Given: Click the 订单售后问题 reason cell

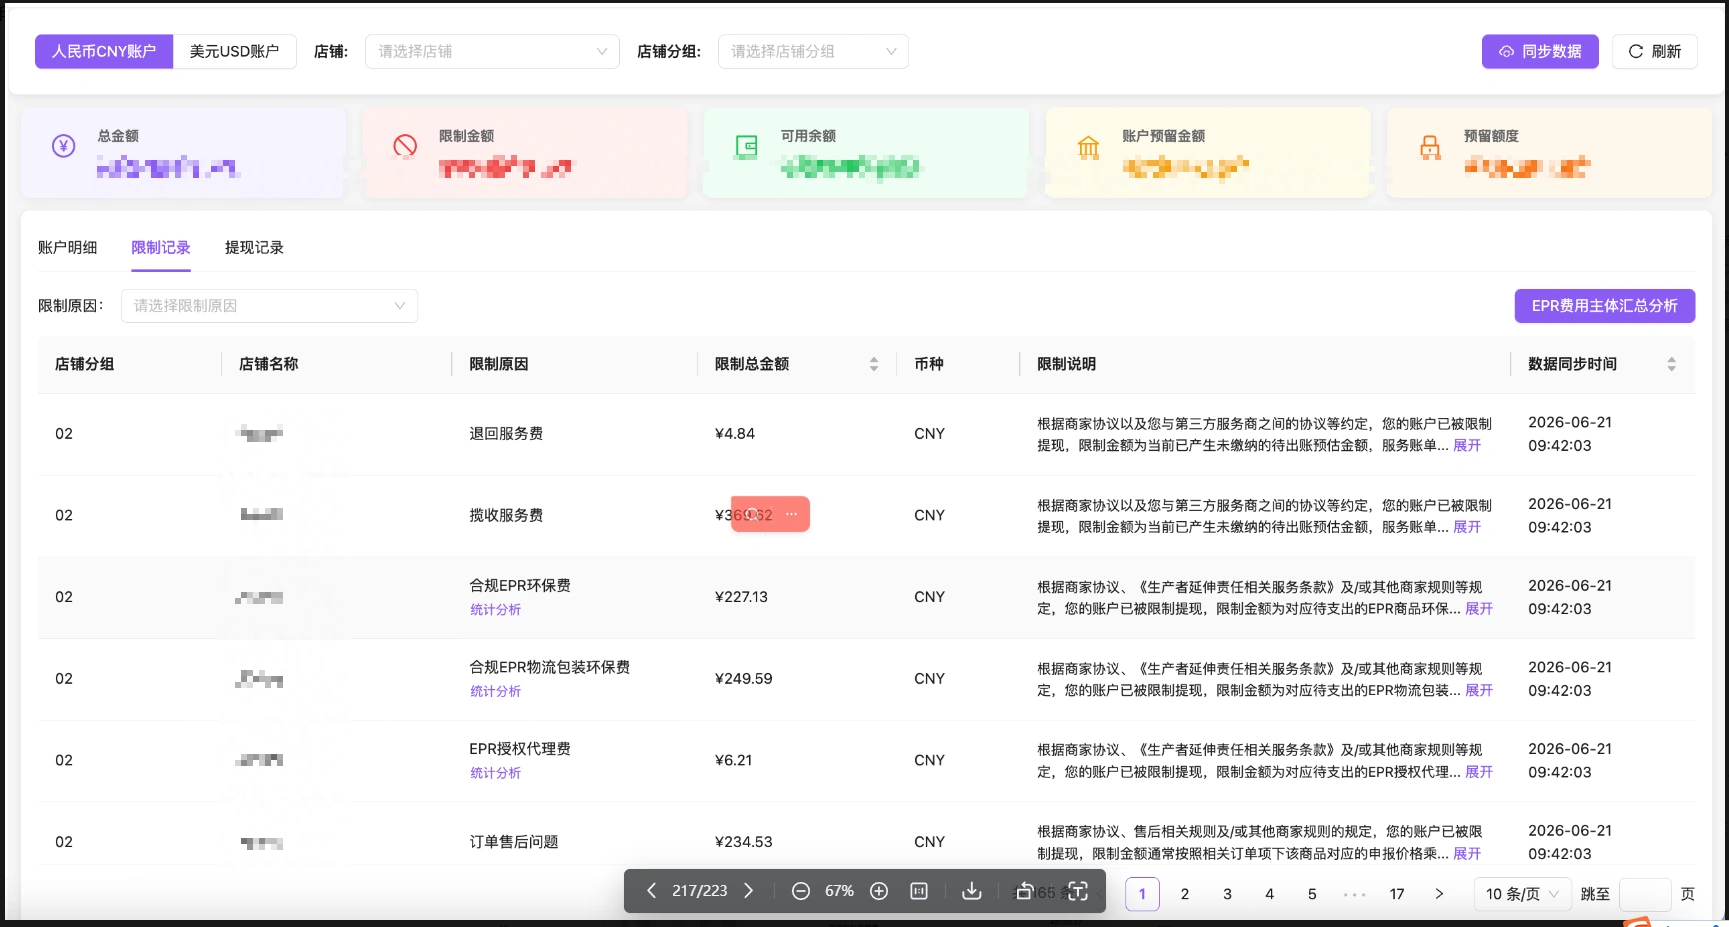Looking at the screenshot, I should pyautogui.click(x=514, y=842).
